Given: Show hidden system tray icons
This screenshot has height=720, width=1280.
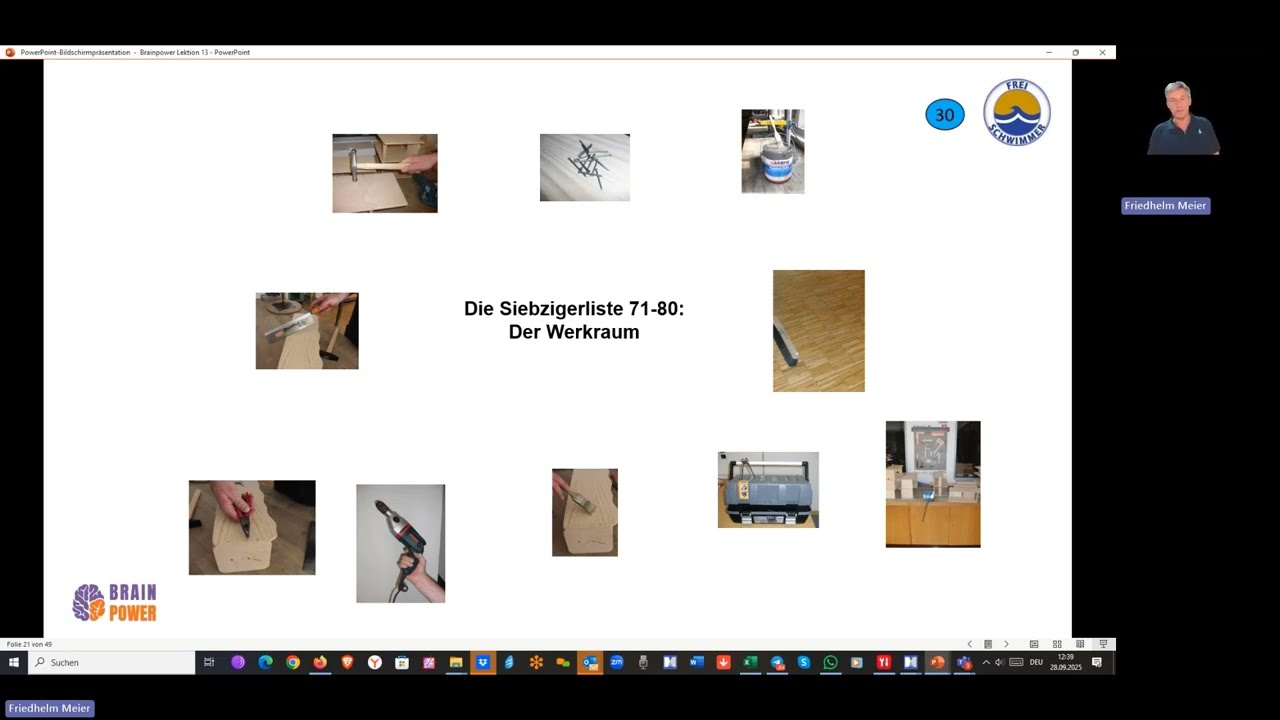Looking at the screenshot, I should (986, 662).
